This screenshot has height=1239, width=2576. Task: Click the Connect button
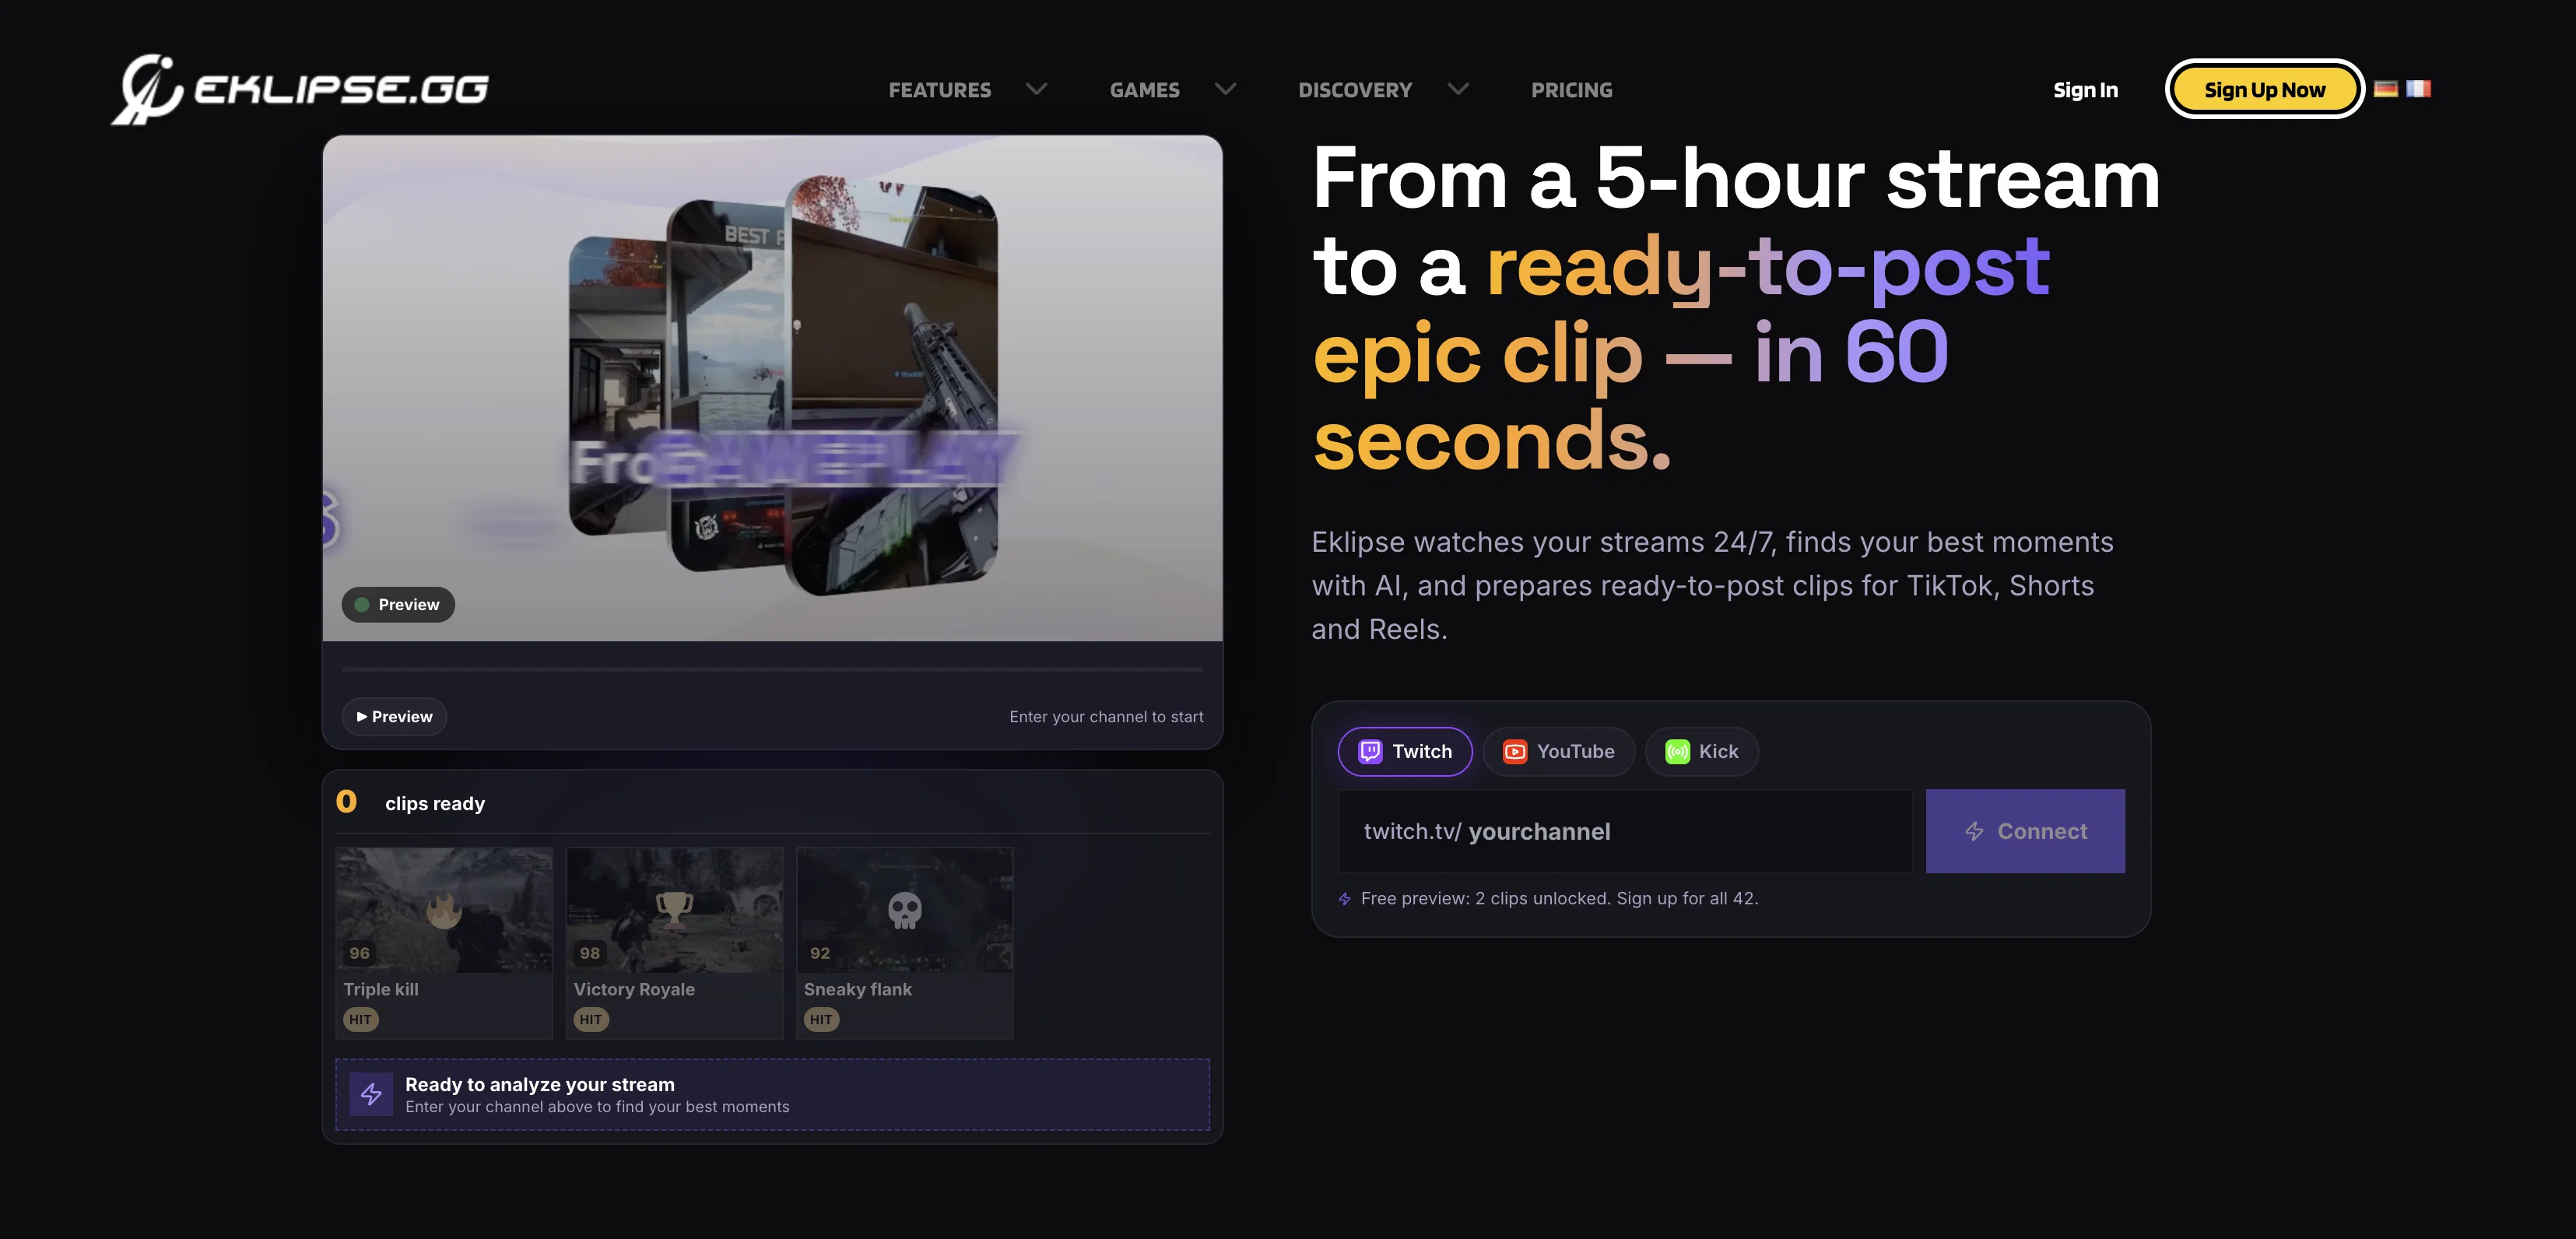pos(2025,831)
